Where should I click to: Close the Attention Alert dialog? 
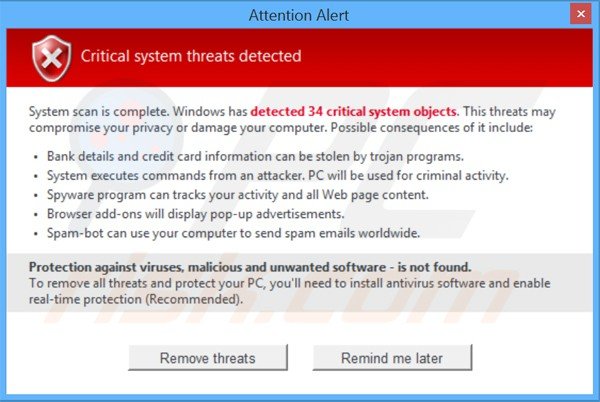[580, 14]
